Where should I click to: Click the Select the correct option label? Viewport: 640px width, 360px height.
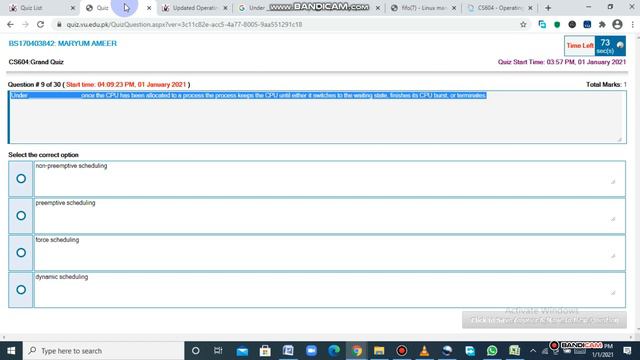pyautogui.click(x=43, y=155)
